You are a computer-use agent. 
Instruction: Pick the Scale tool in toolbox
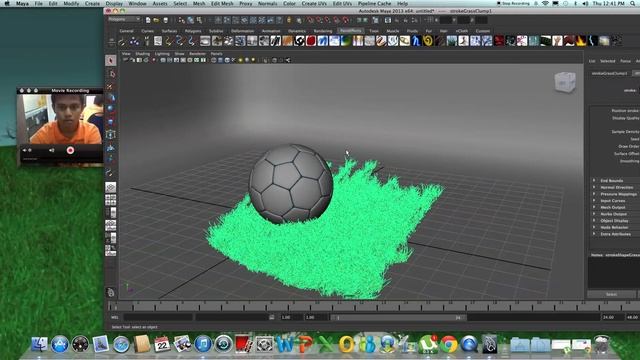(x=111, y=122)
